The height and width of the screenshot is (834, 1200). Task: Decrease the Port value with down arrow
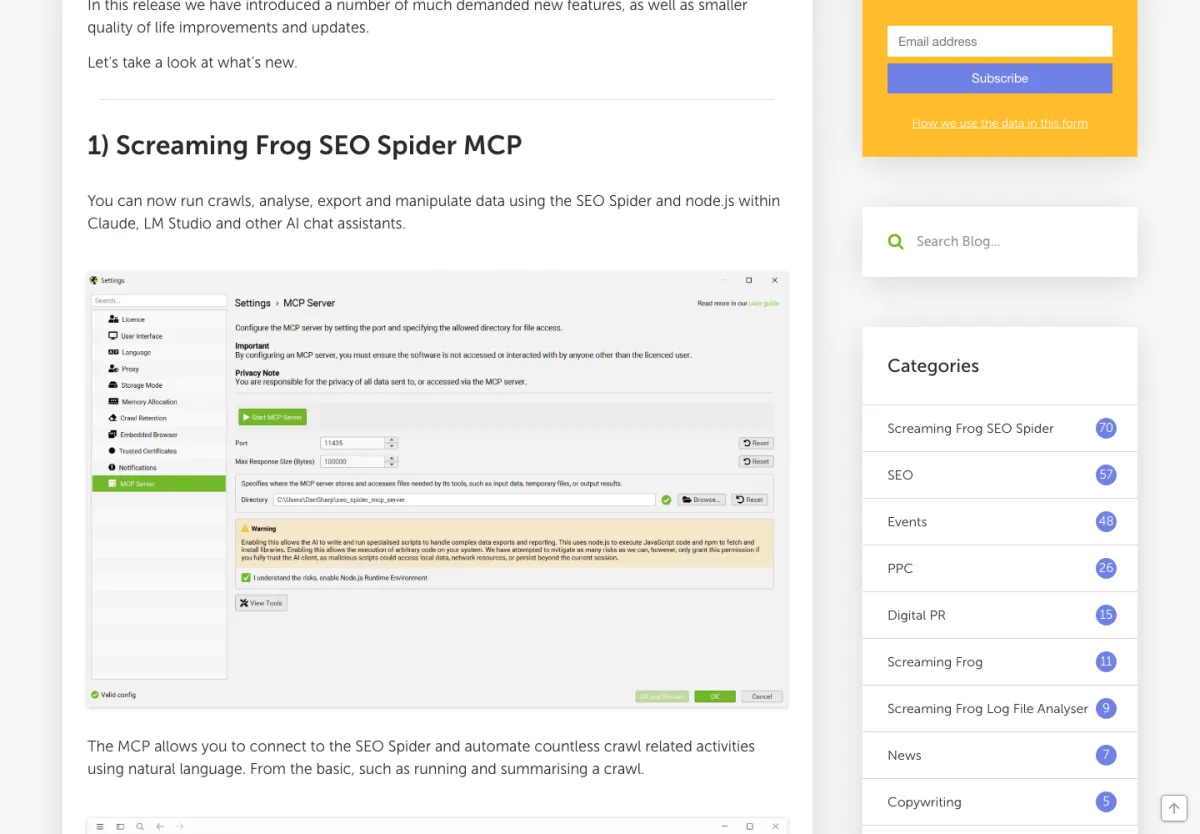pos(392,446)
